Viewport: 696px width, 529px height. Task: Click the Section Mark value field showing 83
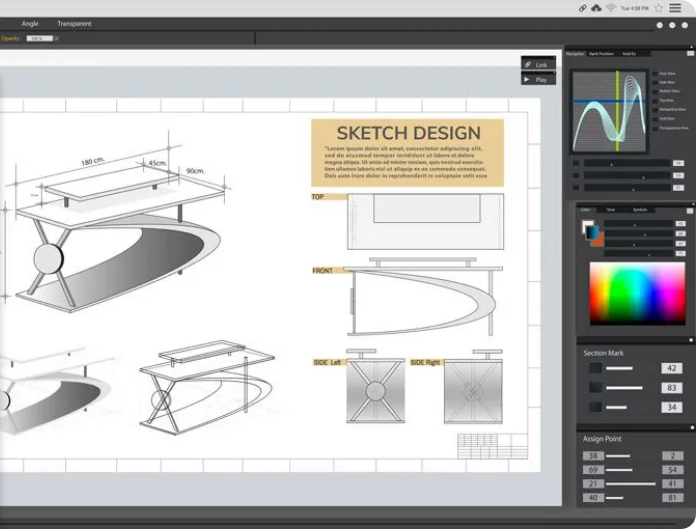pyautogui.click(x=670, y=388)
